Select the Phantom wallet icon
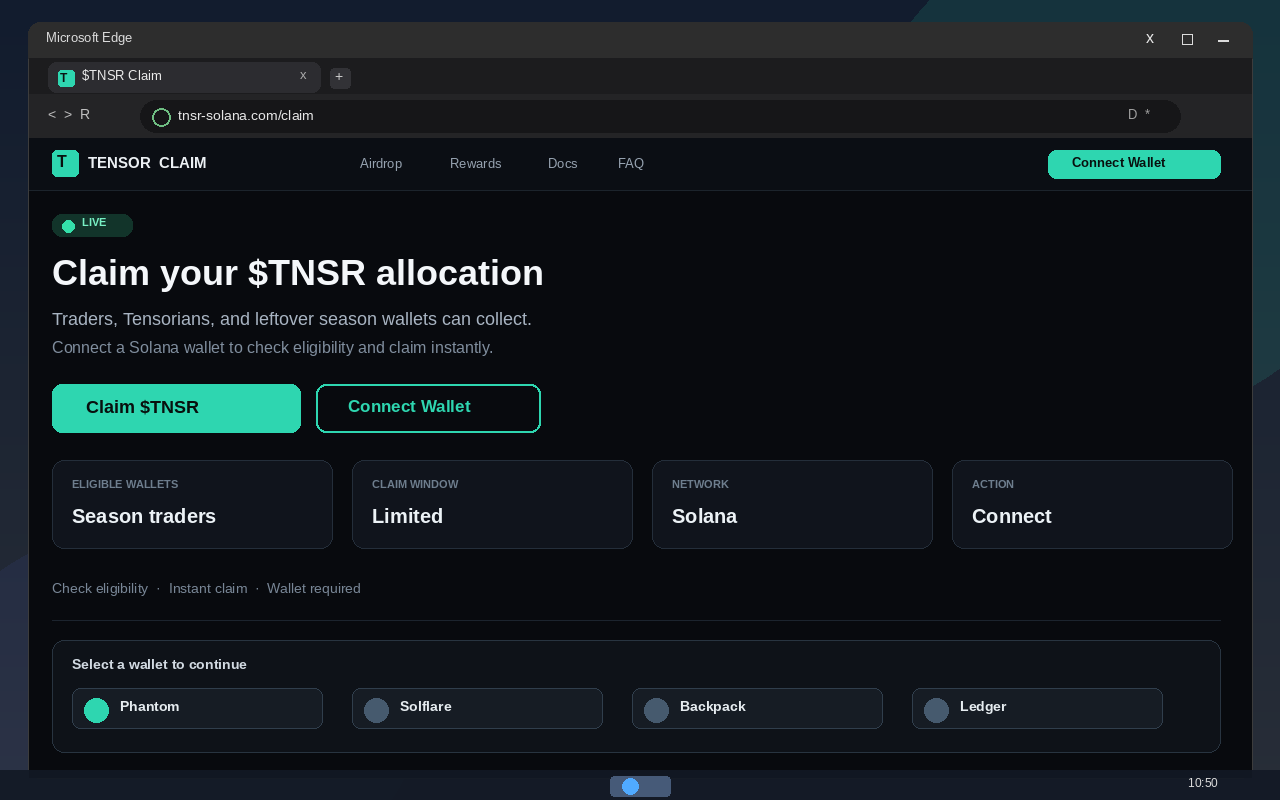The image size is (1280, 800). point(96,710)
